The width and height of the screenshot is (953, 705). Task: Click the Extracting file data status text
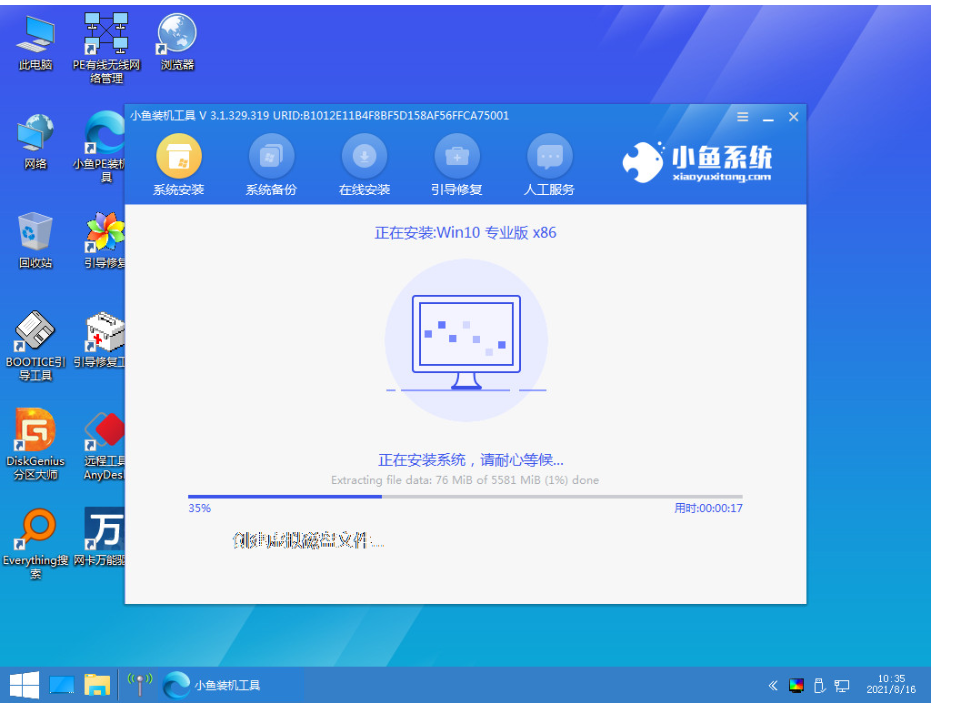point(465,480)
